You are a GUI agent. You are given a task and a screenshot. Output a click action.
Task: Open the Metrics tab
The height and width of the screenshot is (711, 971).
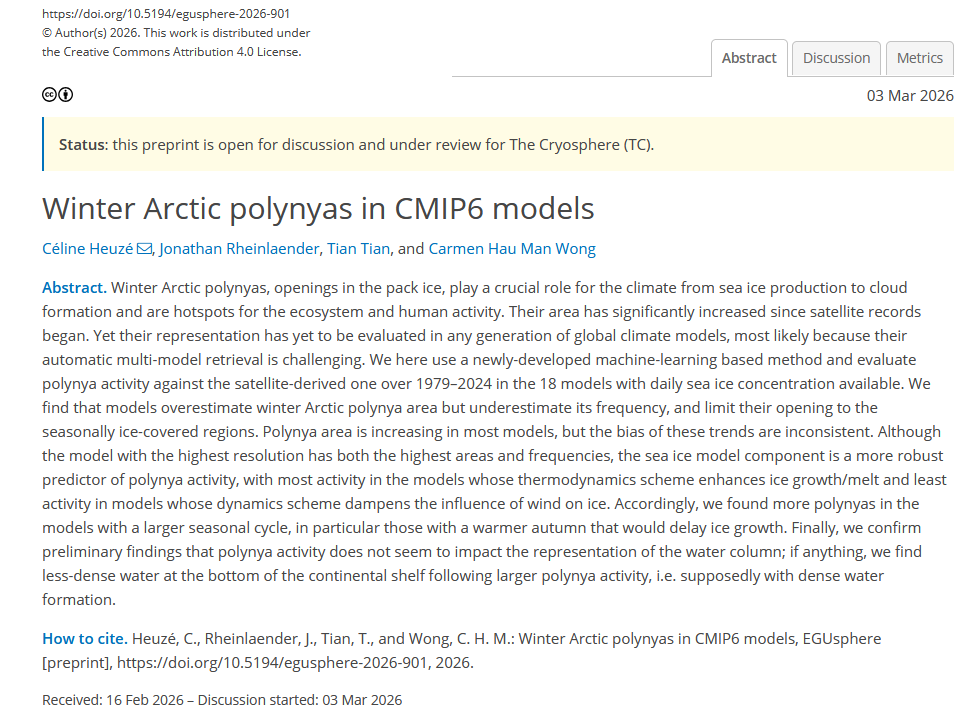pos(919,58)
